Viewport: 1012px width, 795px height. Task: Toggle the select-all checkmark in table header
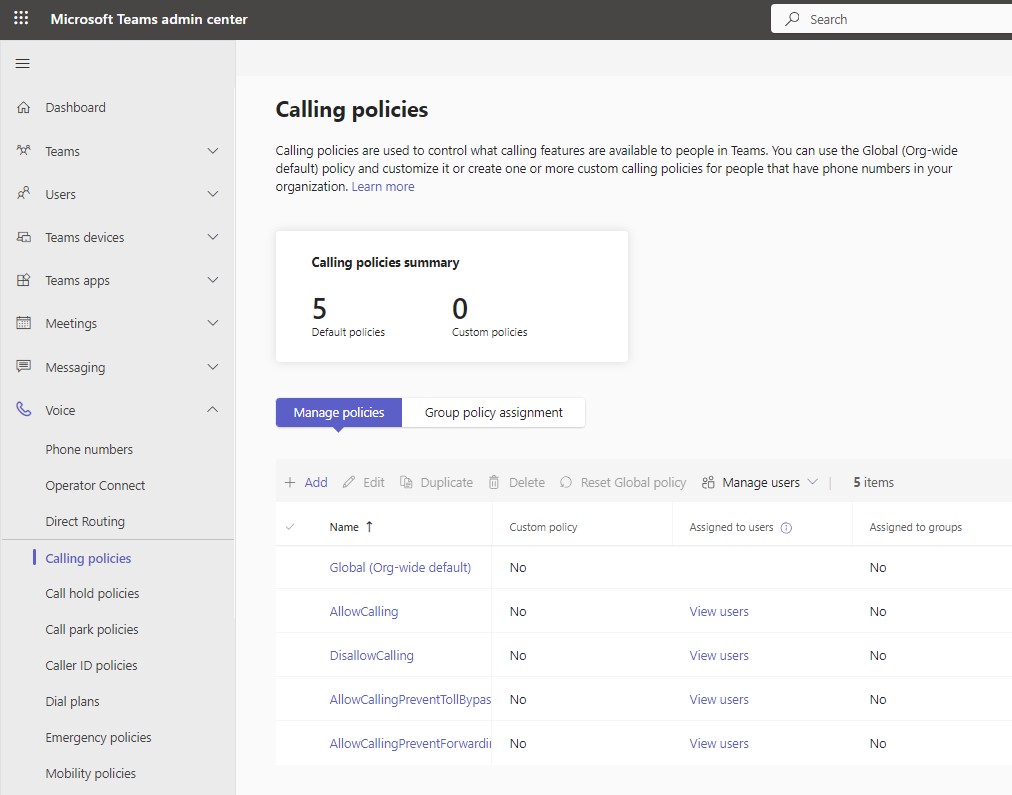[x=290, y=527]
